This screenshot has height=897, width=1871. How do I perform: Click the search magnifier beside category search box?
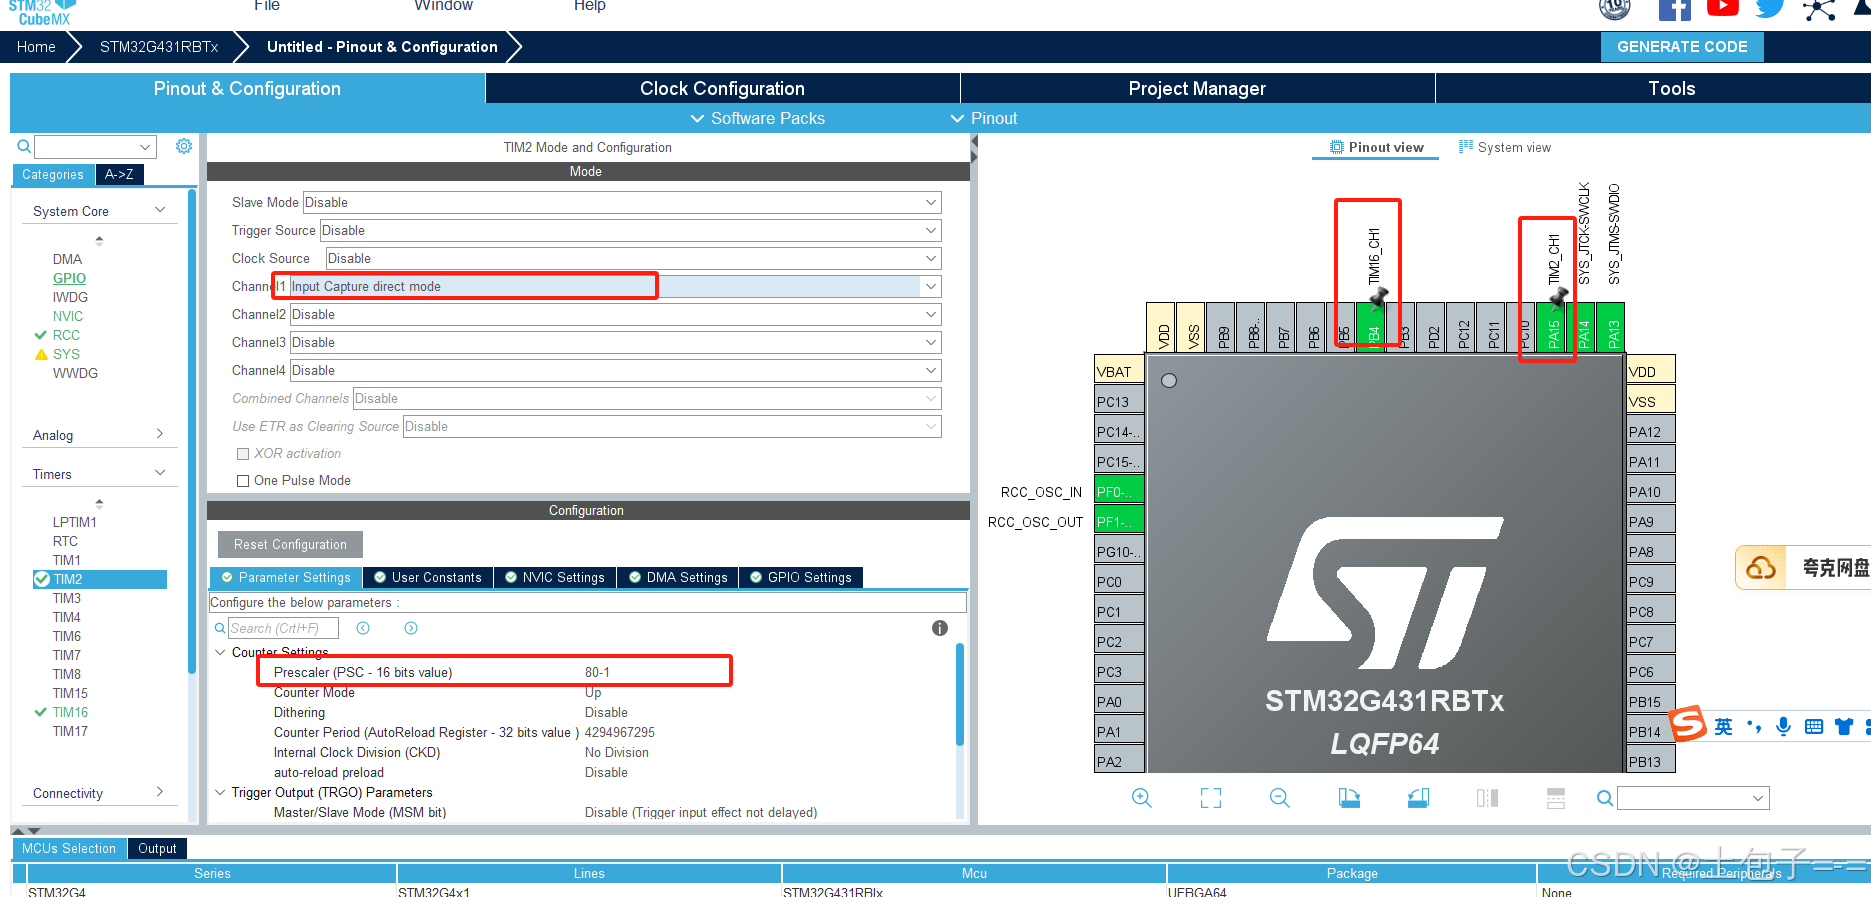pyautogui.click(x=24, y=147)
